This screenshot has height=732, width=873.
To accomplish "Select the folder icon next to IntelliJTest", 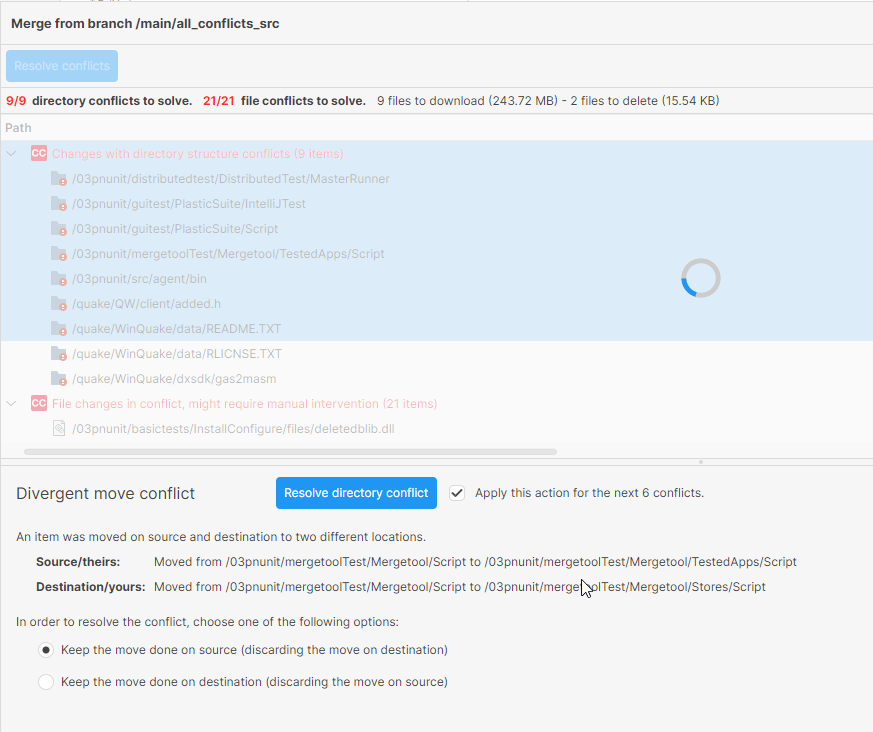I will 58,203.
